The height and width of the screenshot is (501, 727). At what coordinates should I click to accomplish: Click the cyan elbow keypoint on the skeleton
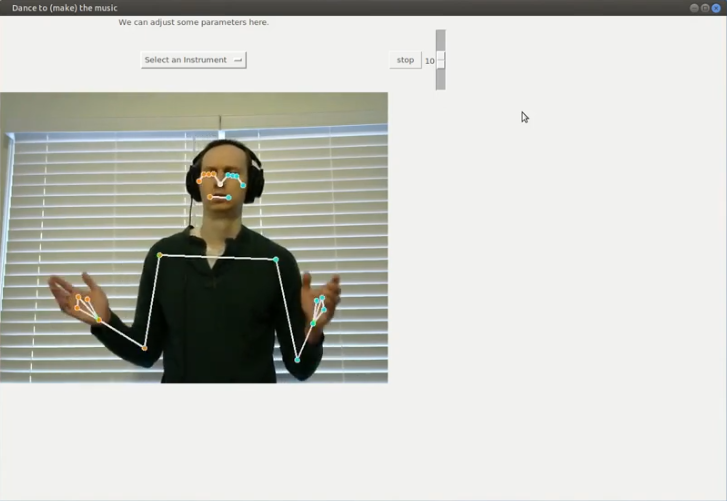pyautogui.click(x=297, y=360)
